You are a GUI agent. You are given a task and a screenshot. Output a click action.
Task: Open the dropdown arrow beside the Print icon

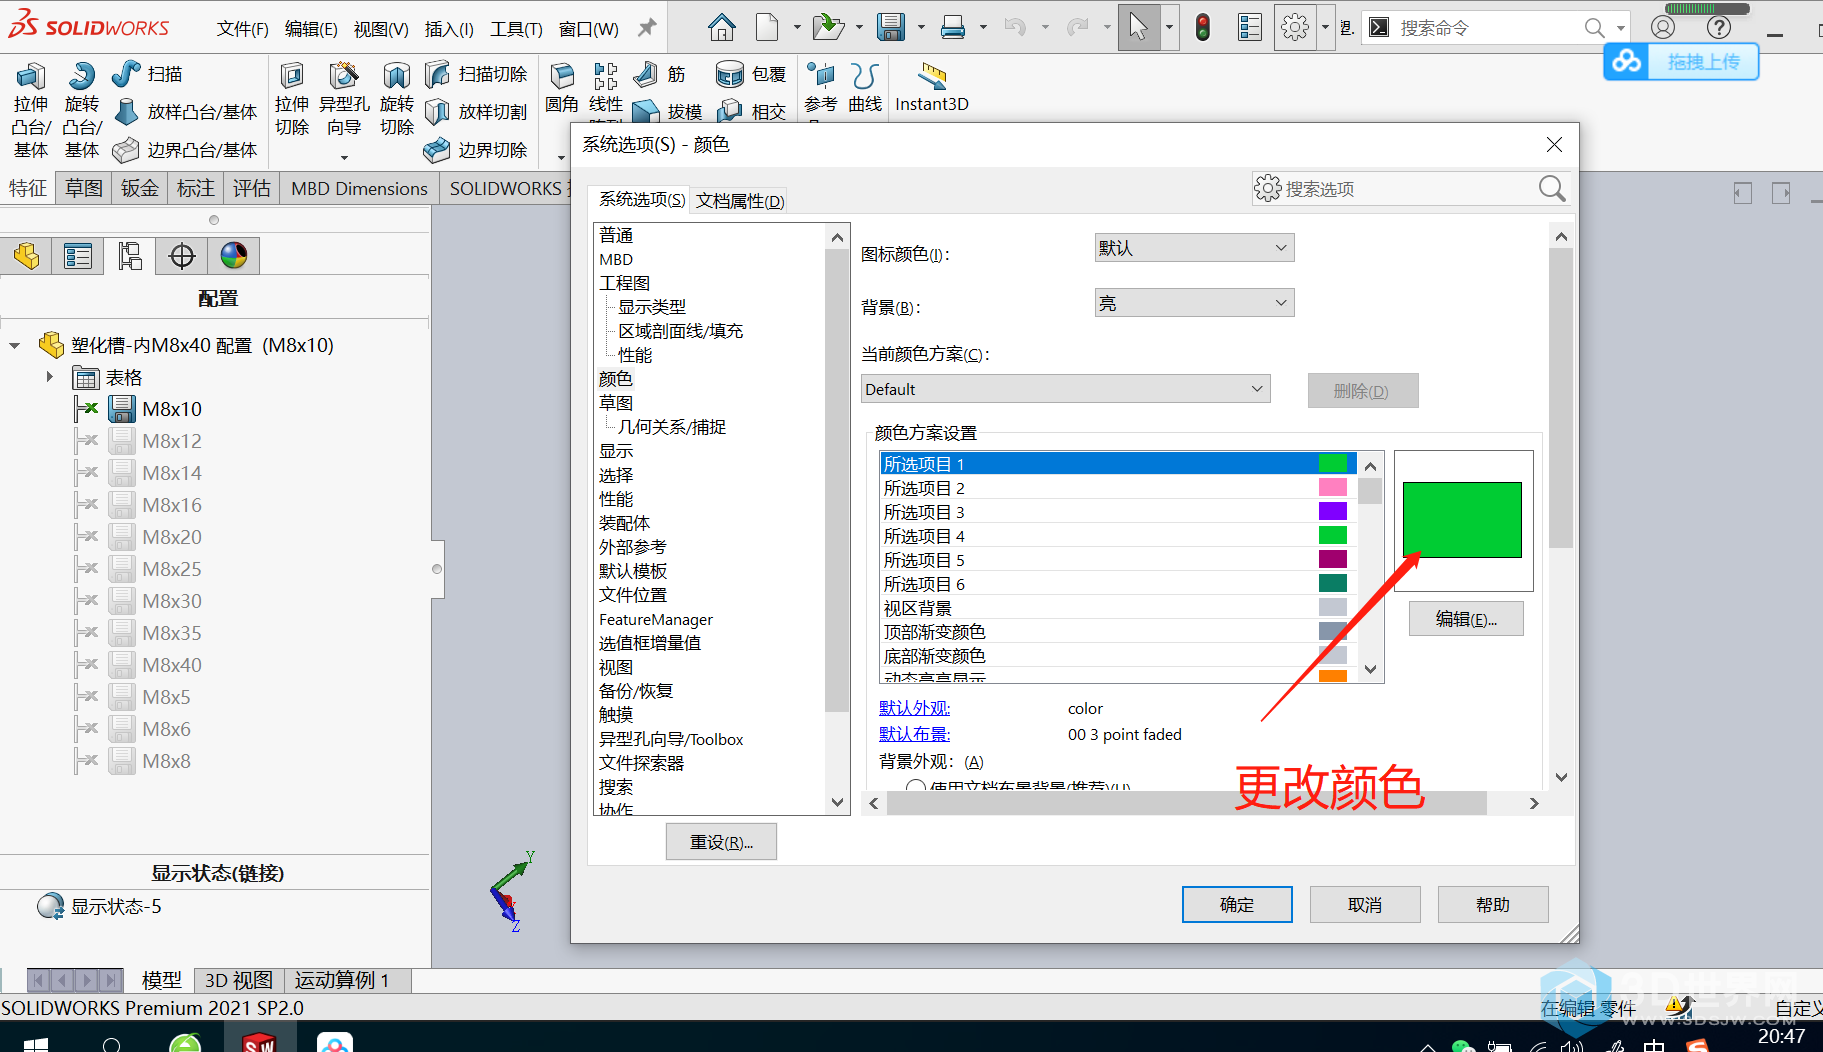click(x=982, y=27)
